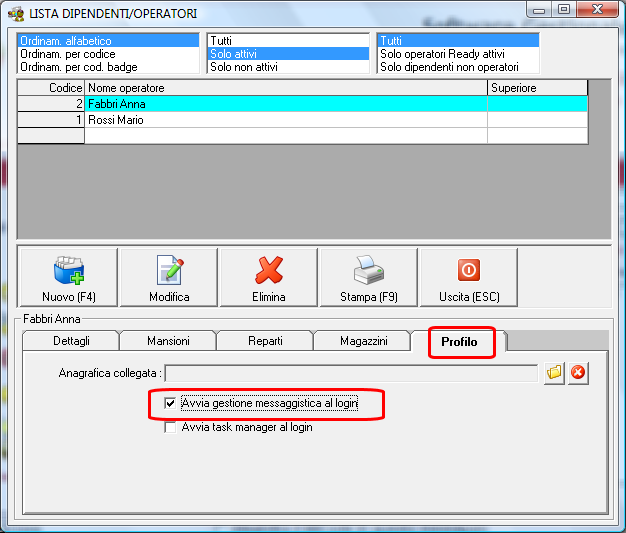Viewport: 626px width, 533px height.
Task: Clear linked anagrafica with red X icon
Action: click(578, 373)
